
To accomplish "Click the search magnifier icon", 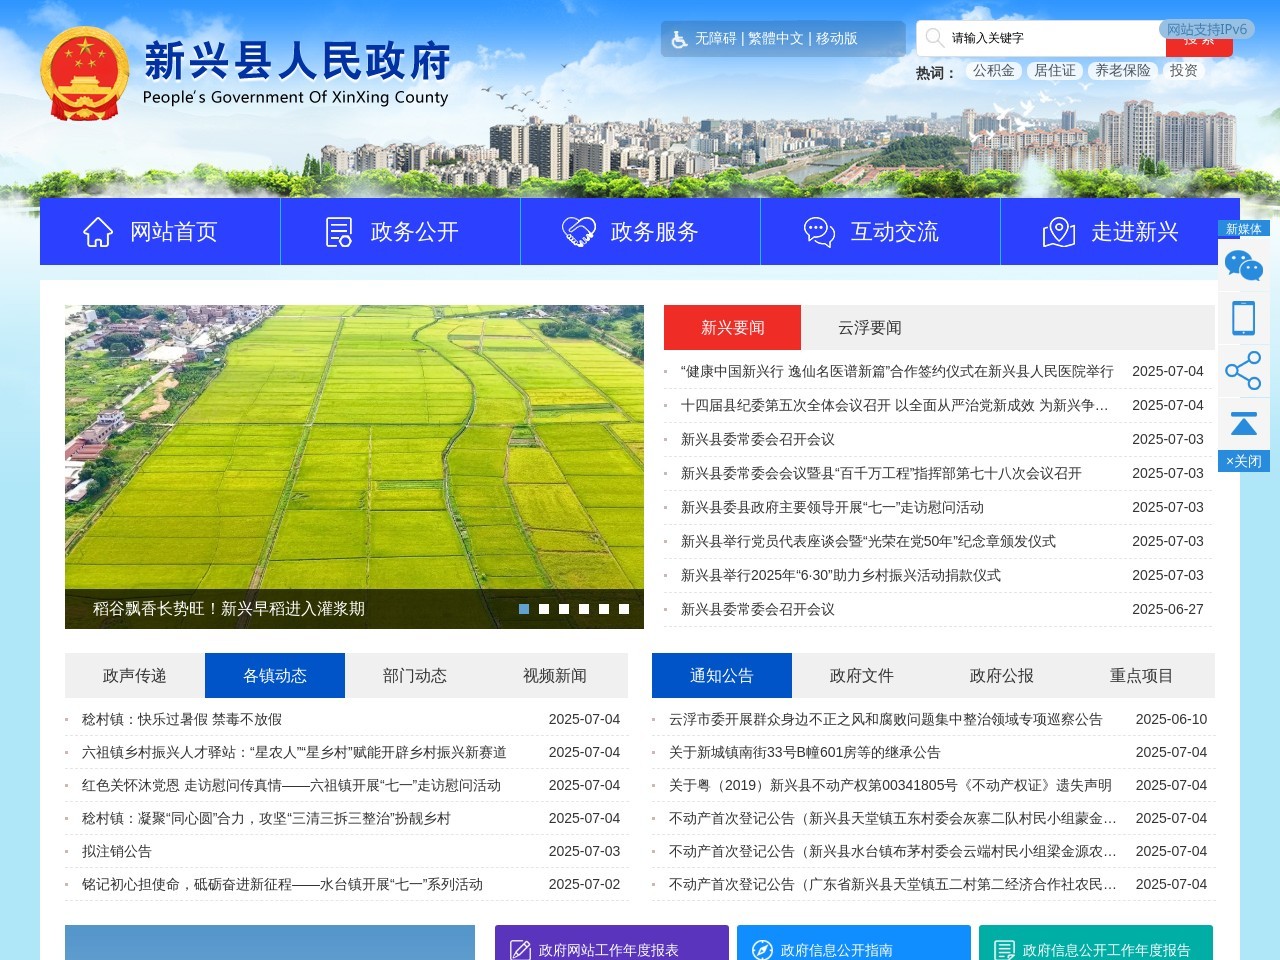I will [933, 38].
